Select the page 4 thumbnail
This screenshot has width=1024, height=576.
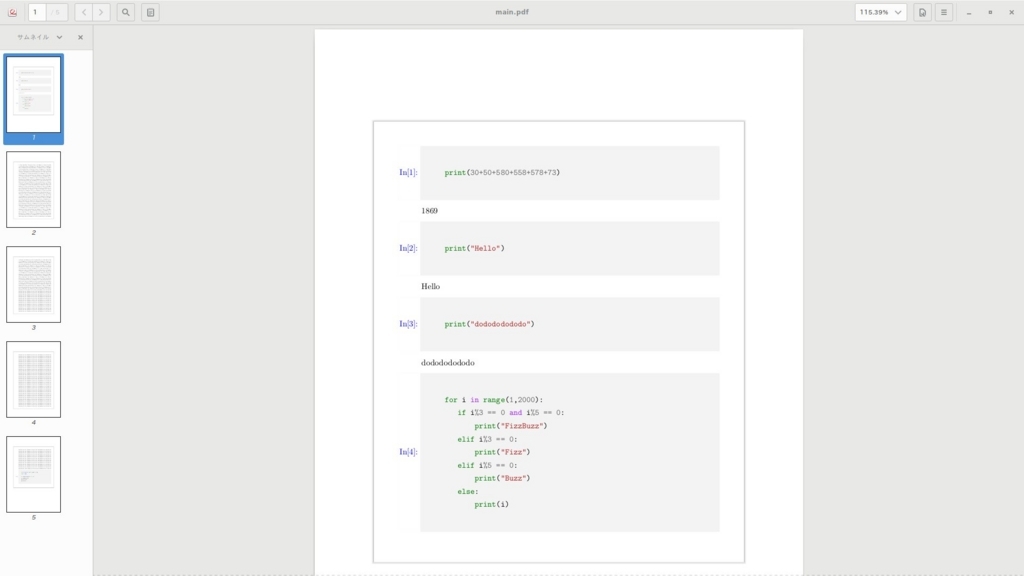click(33, 379)
